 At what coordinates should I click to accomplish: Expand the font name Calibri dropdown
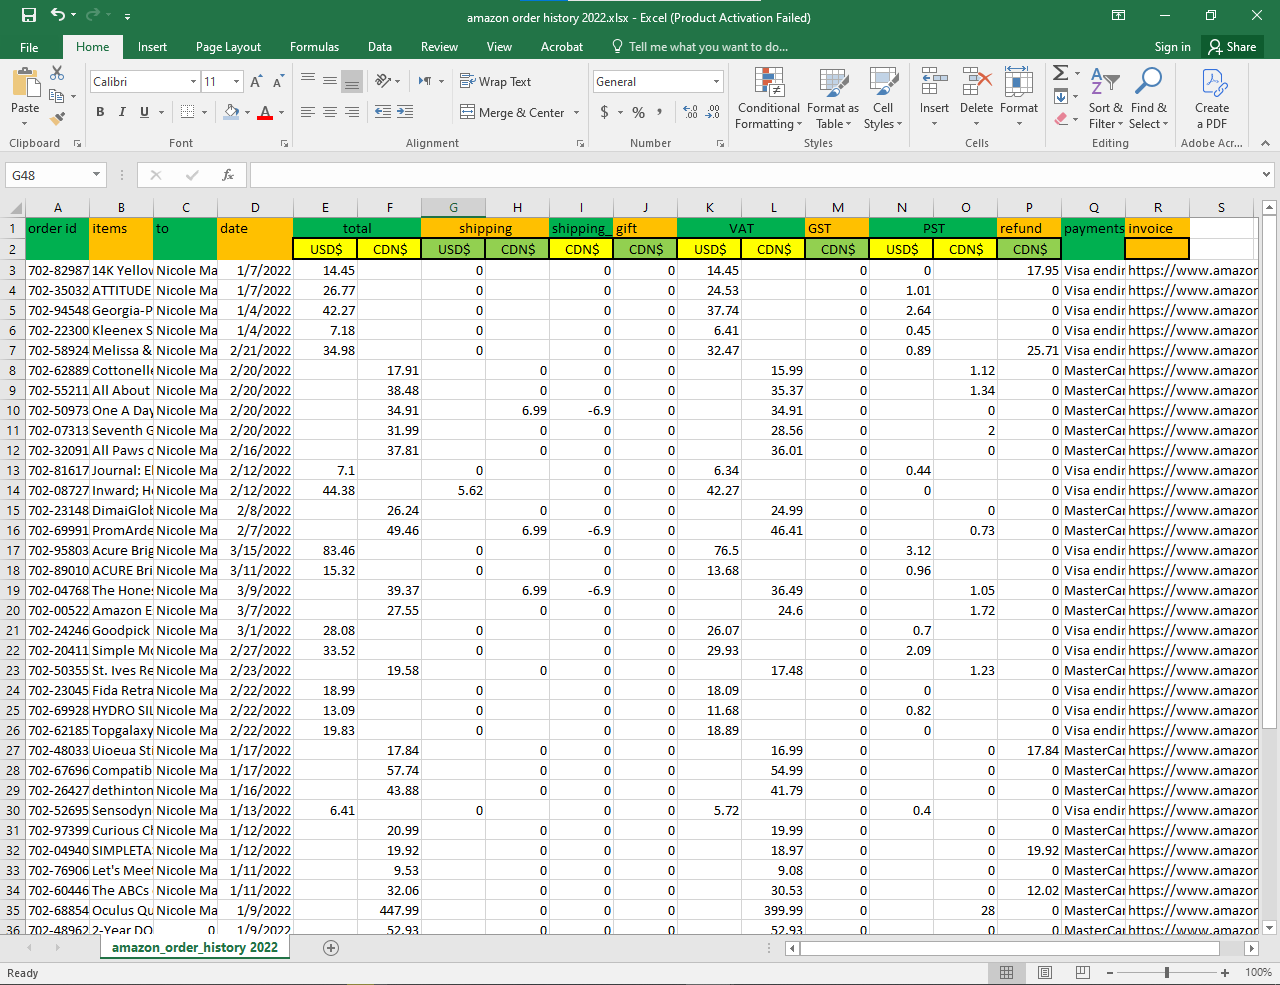pyautogui.click(x=193, y=82)
